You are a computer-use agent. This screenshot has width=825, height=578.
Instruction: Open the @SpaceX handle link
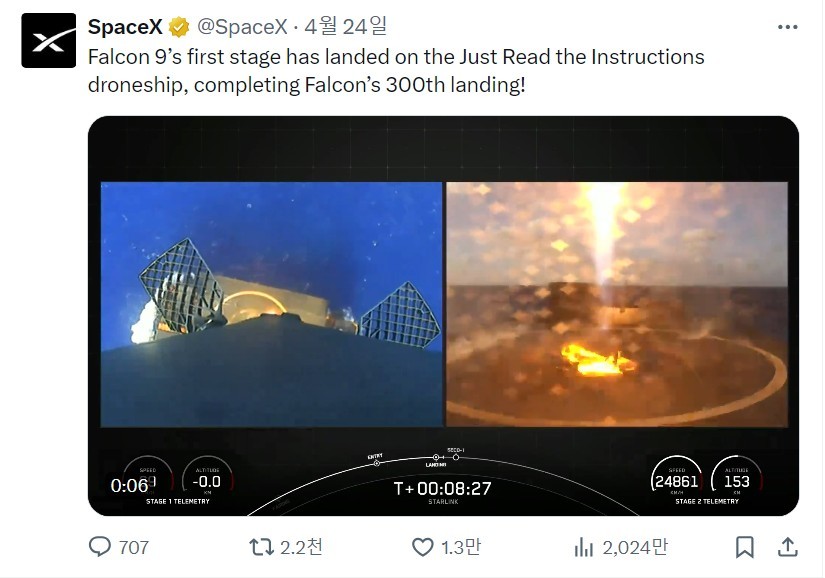(242, 27)
